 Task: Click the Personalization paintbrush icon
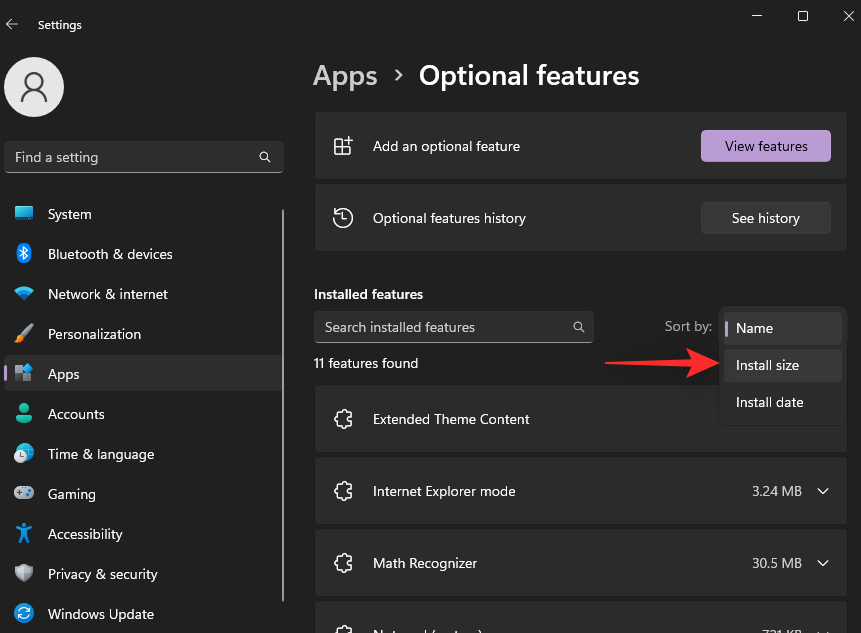pos(24,333)
